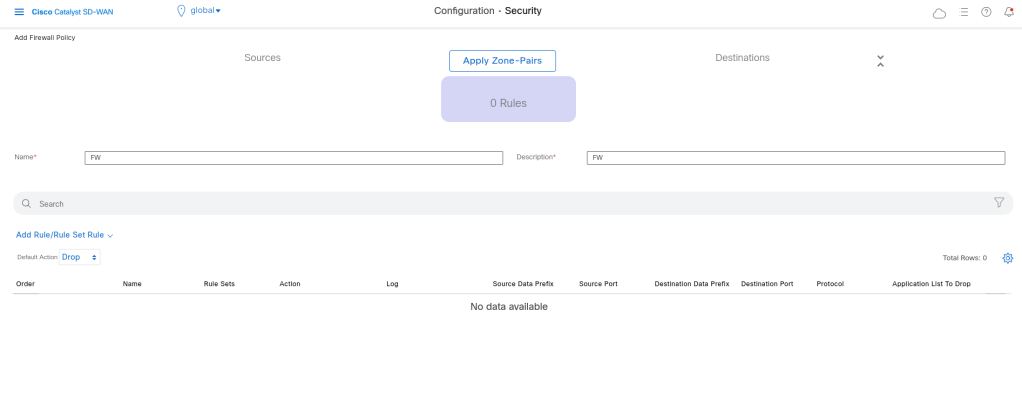Image resolution: width=1022 pixels, height=419 pixels.
Task: Click the location pin icon beside global
Action: pos(181,11)
